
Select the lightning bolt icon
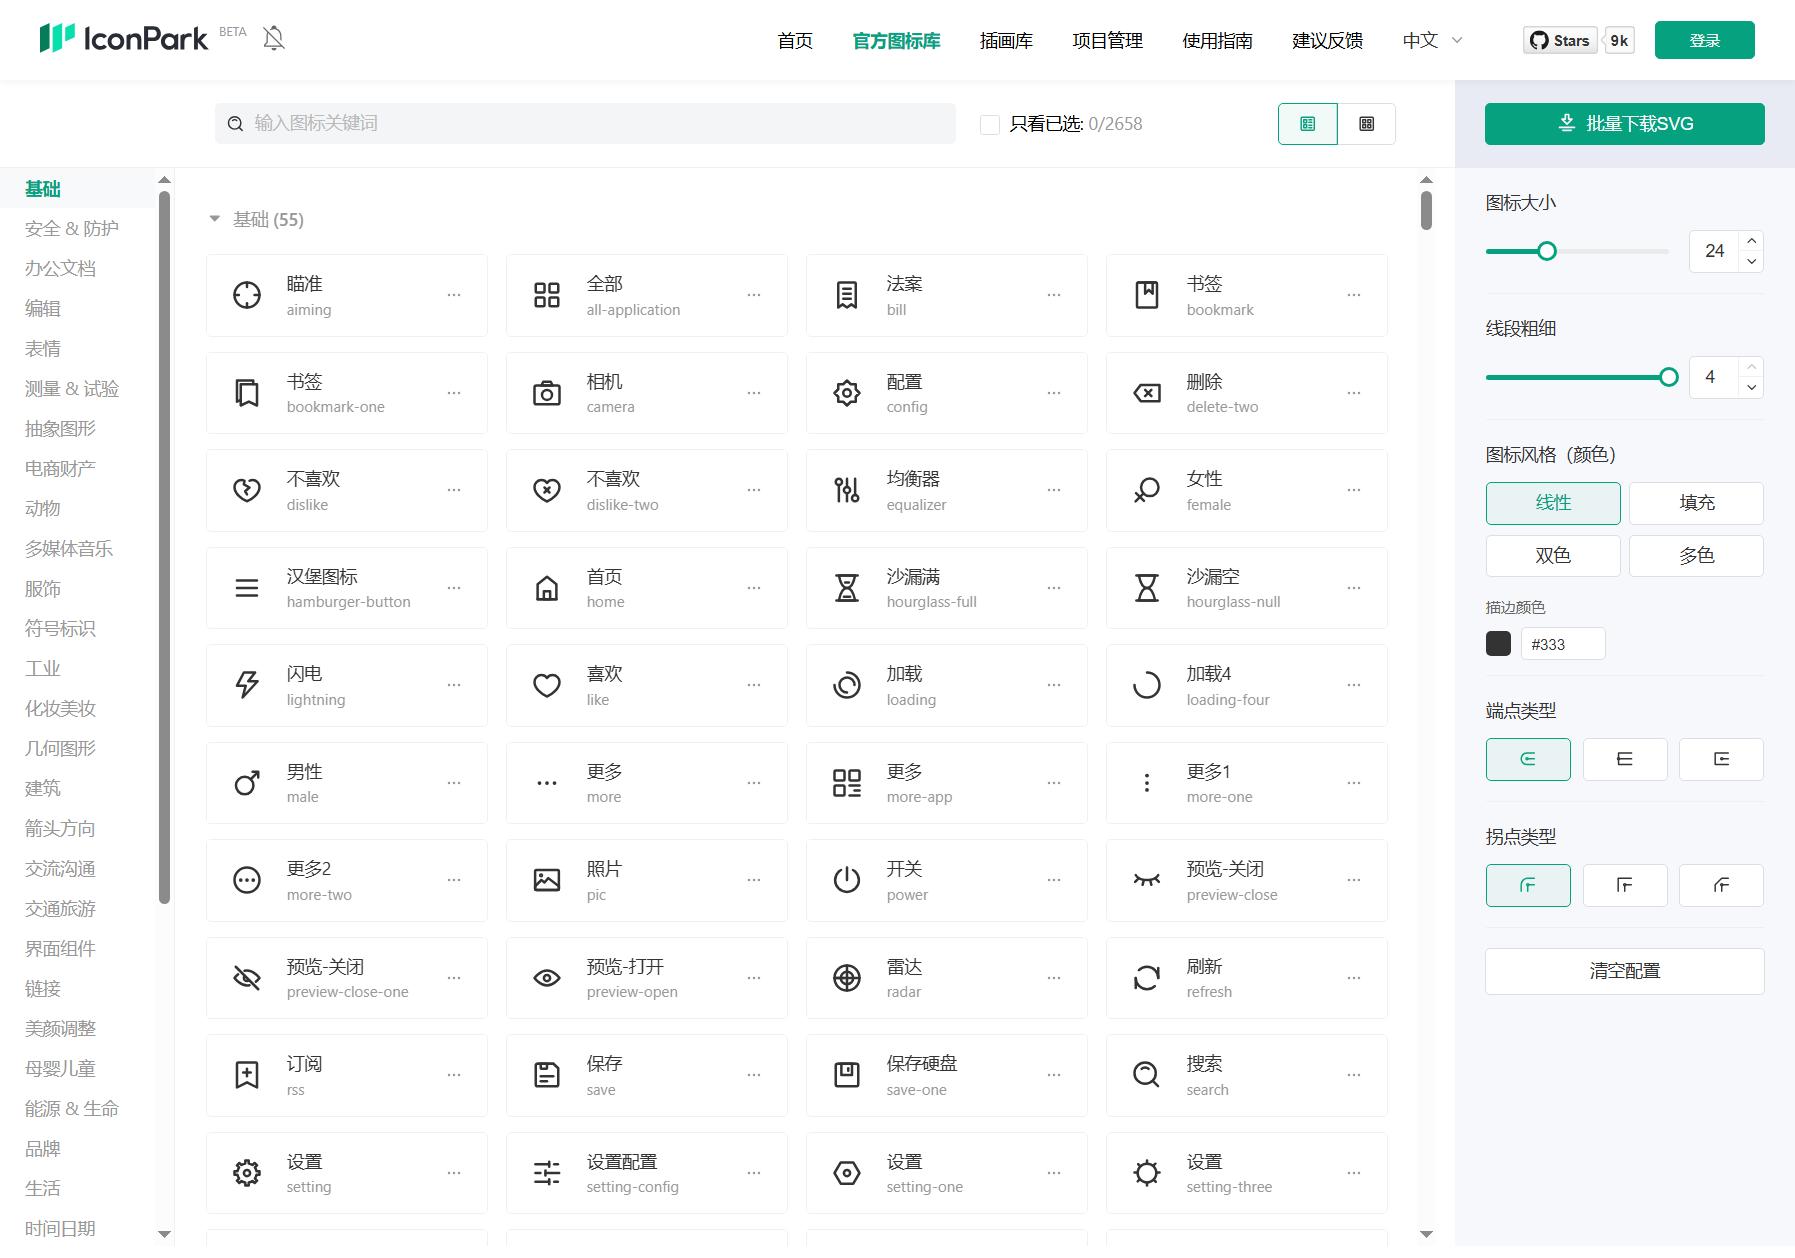point(247,685)
